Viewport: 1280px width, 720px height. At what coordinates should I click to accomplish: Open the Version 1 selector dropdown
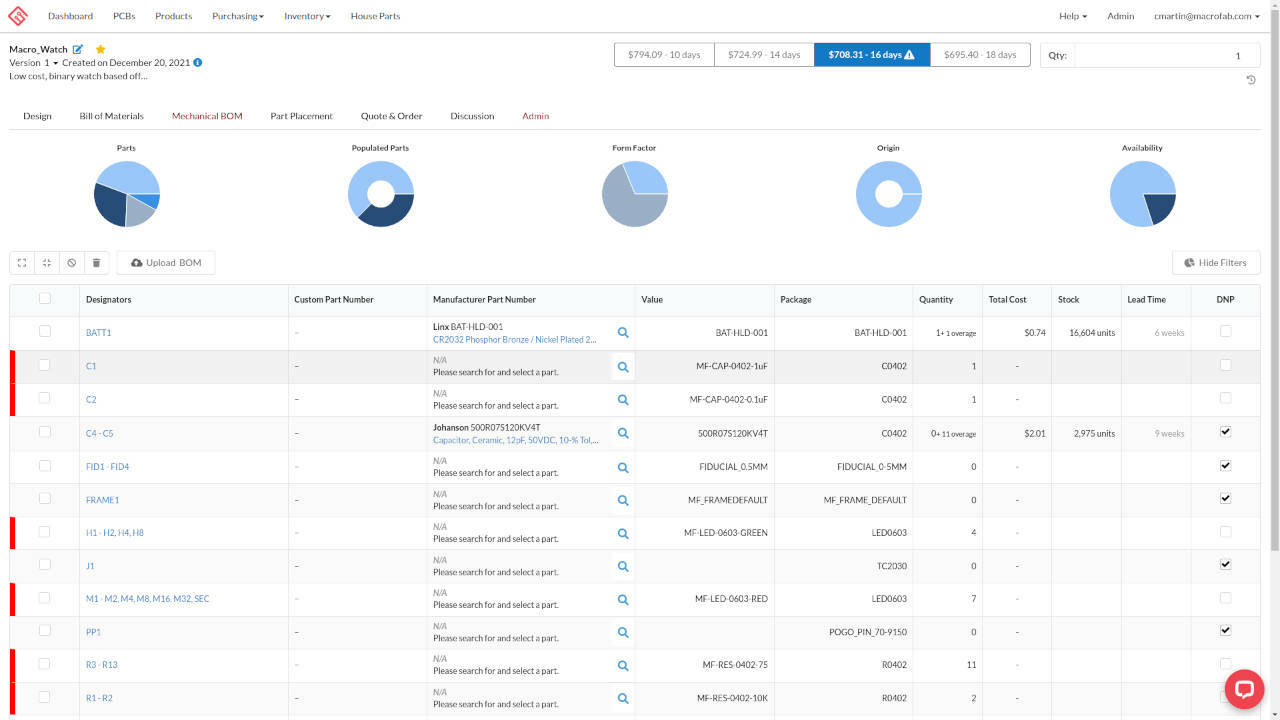click(x=34, y=63)
